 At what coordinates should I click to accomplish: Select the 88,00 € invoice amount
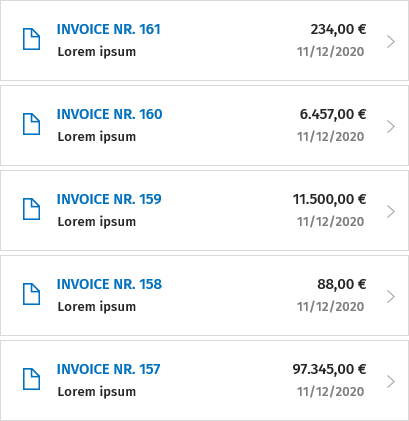(x=342, y=285)
